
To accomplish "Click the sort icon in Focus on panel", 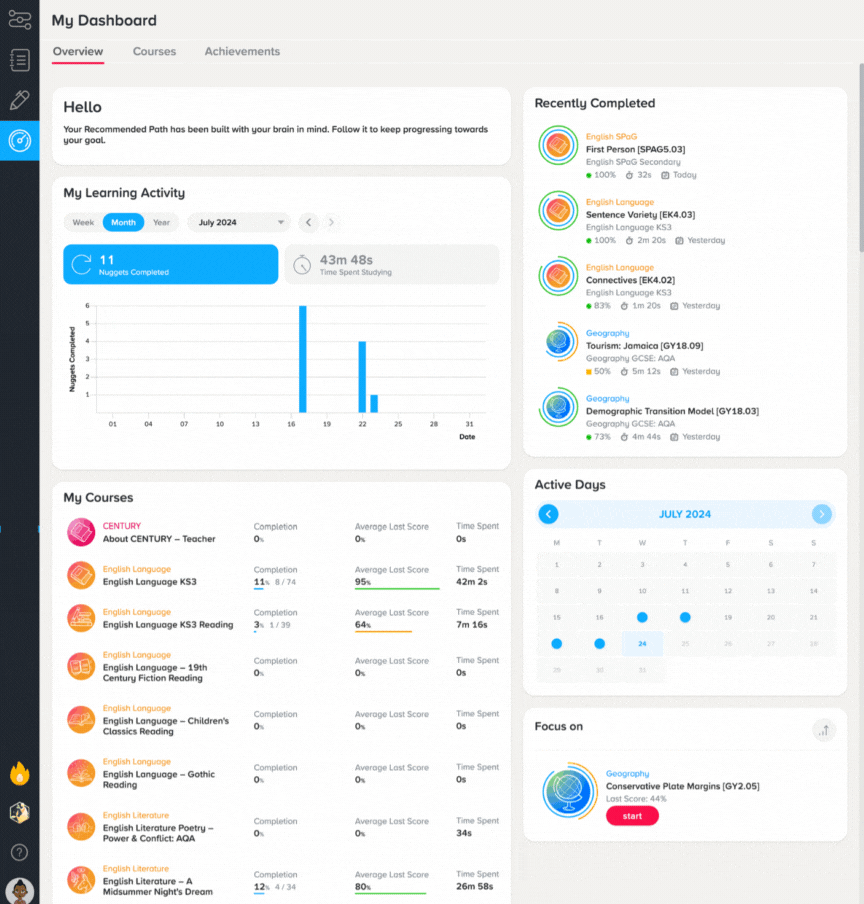I will (x=824, y=730).
